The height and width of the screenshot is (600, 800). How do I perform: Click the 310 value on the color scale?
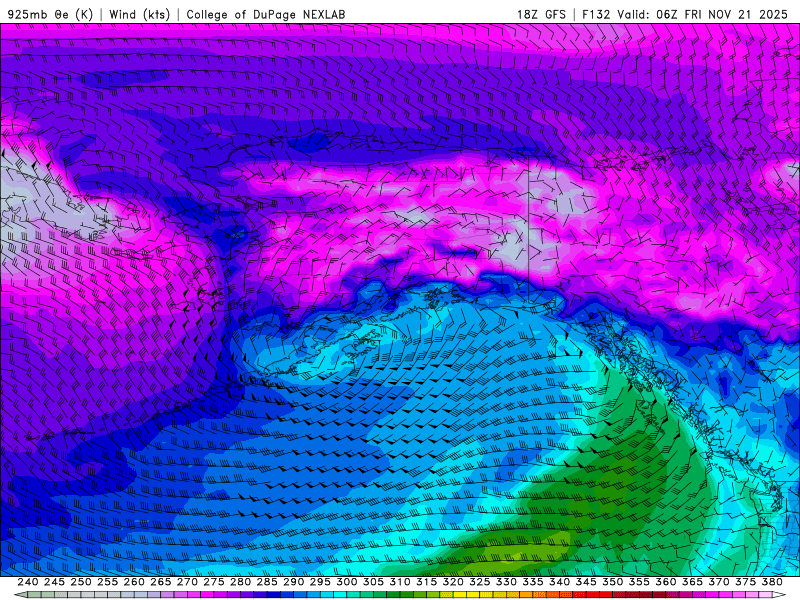pyautogui.click(x=399, y=582)
